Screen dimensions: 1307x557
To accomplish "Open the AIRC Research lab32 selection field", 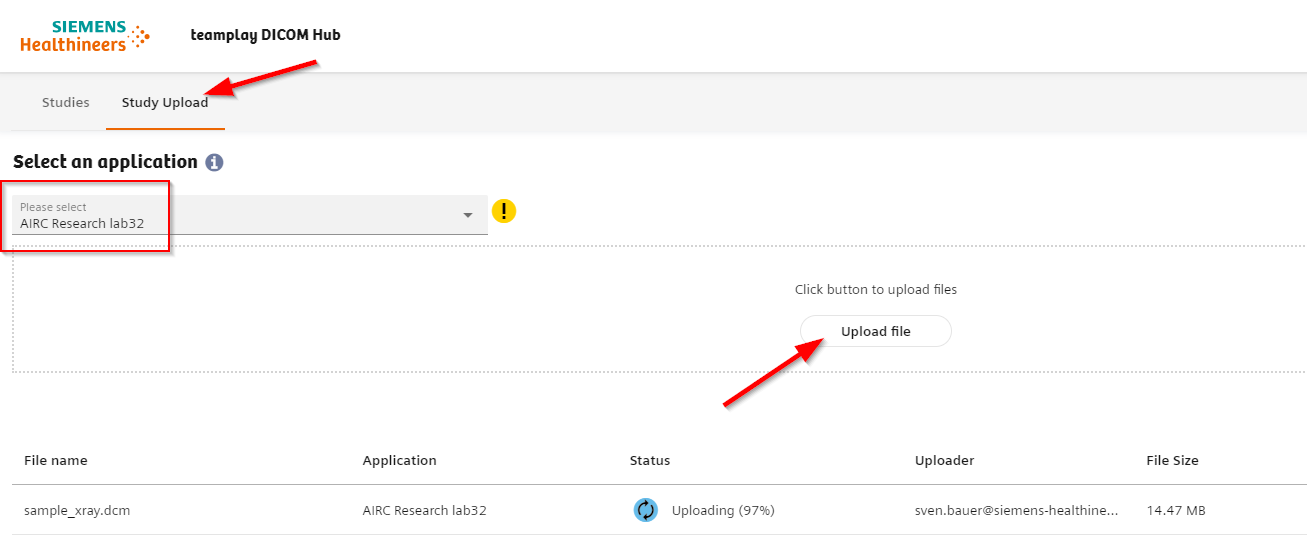I will [x=240, y=216].
